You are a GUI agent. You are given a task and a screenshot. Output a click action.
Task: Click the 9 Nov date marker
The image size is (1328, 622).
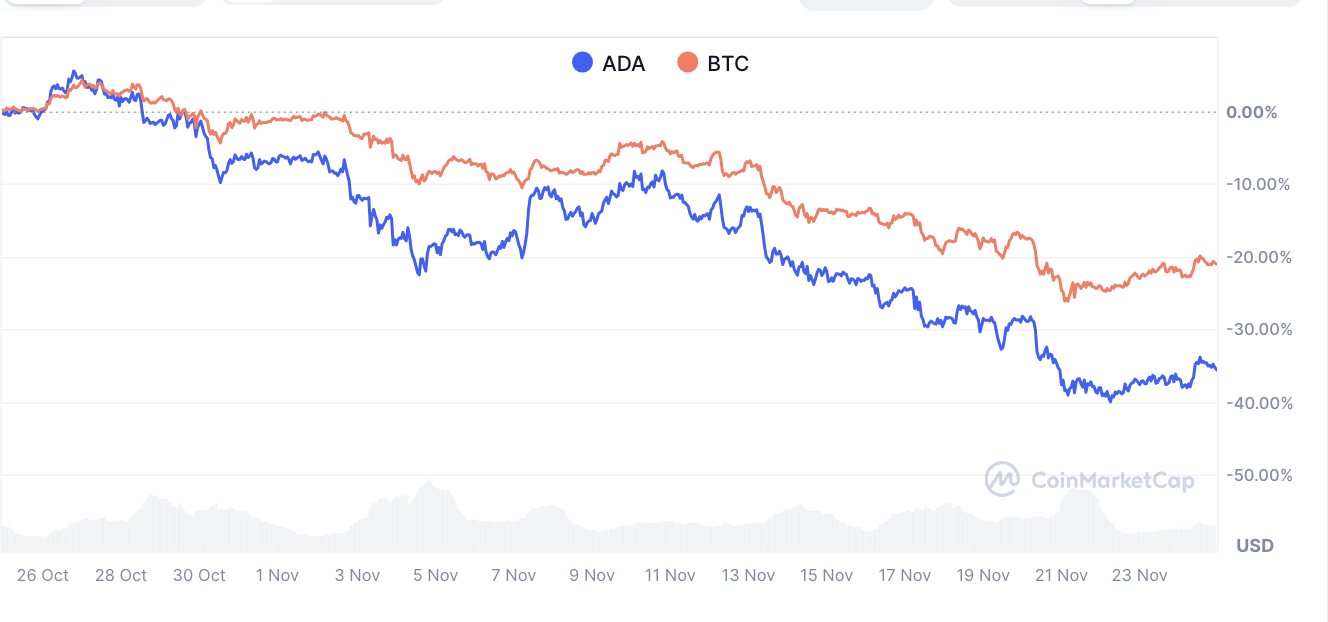pos(592,575)
